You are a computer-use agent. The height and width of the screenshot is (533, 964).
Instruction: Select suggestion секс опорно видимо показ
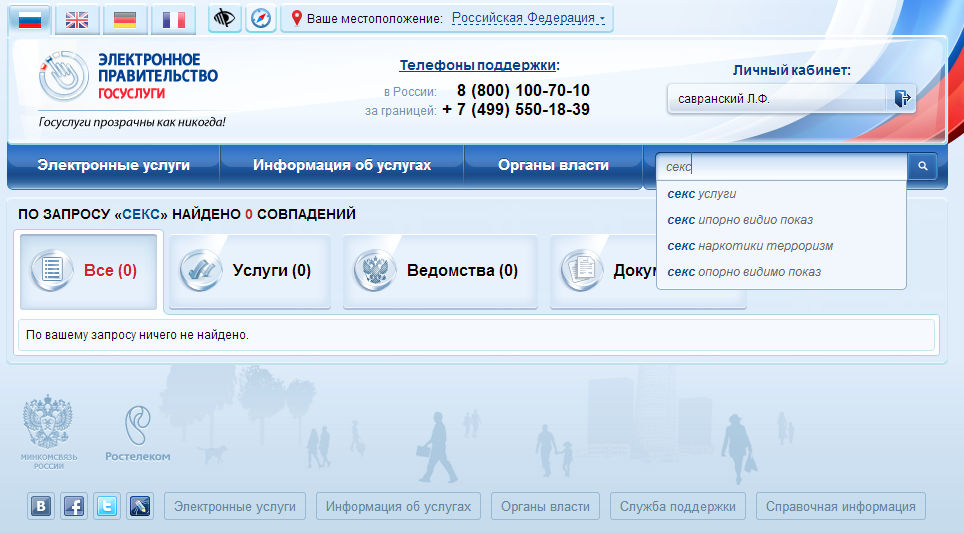781,272
